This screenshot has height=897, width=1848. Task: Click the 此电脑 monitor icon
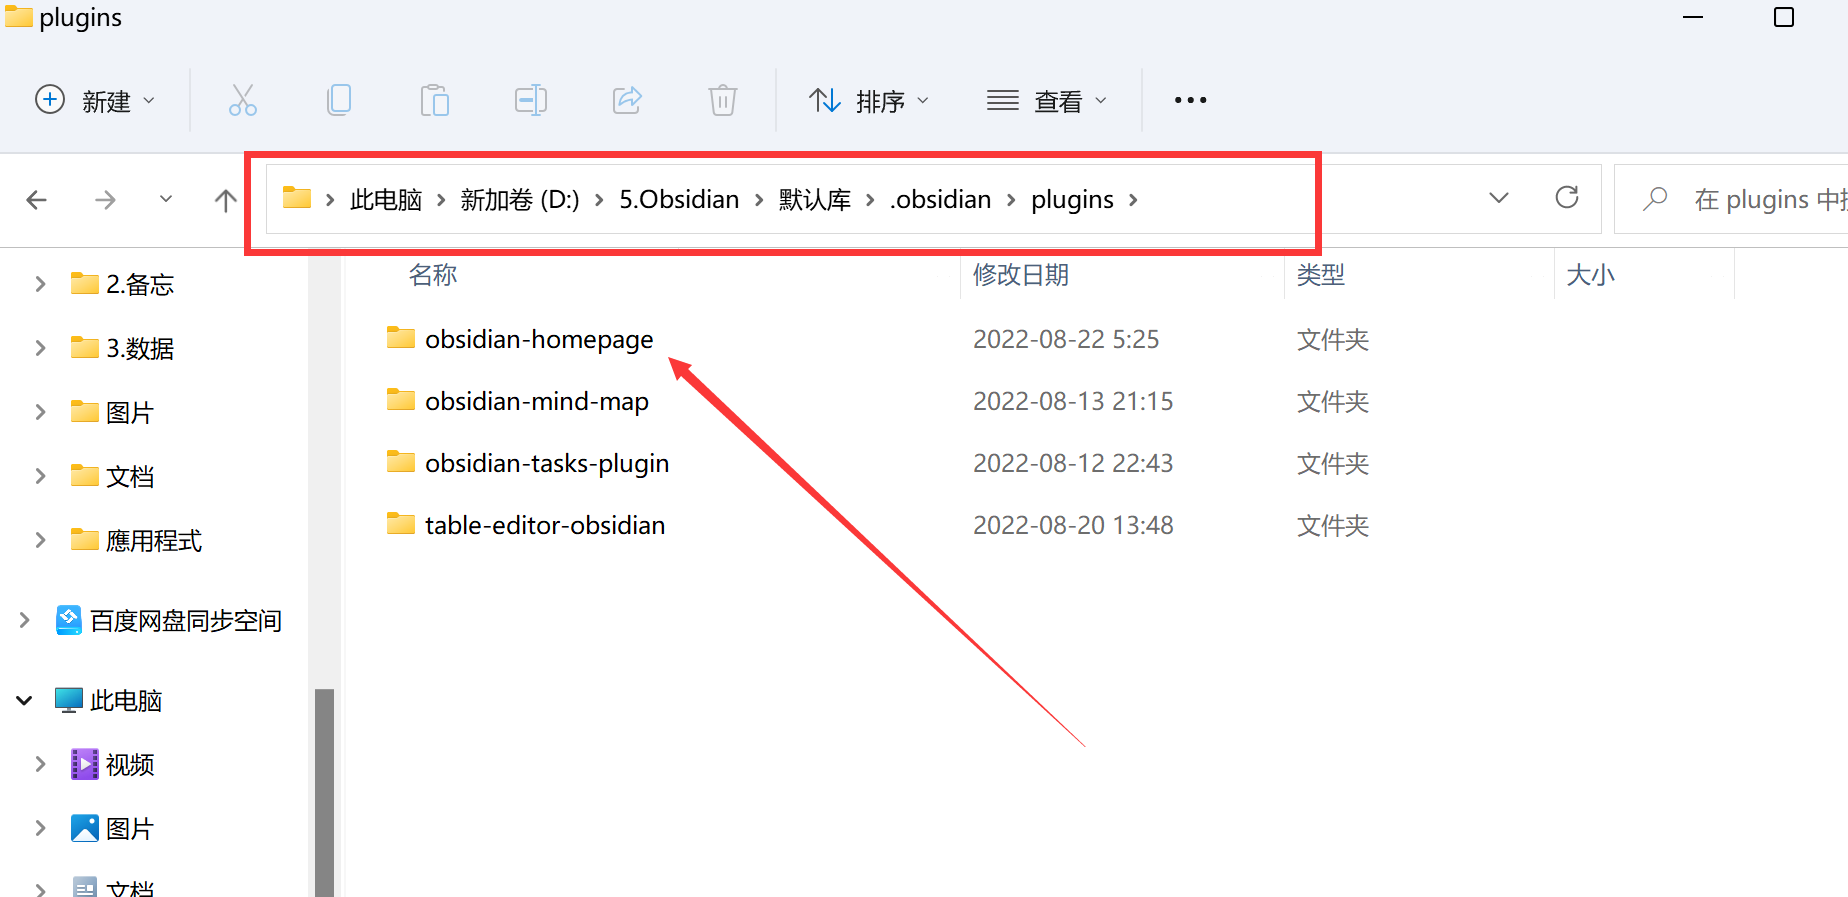(68, 700)
